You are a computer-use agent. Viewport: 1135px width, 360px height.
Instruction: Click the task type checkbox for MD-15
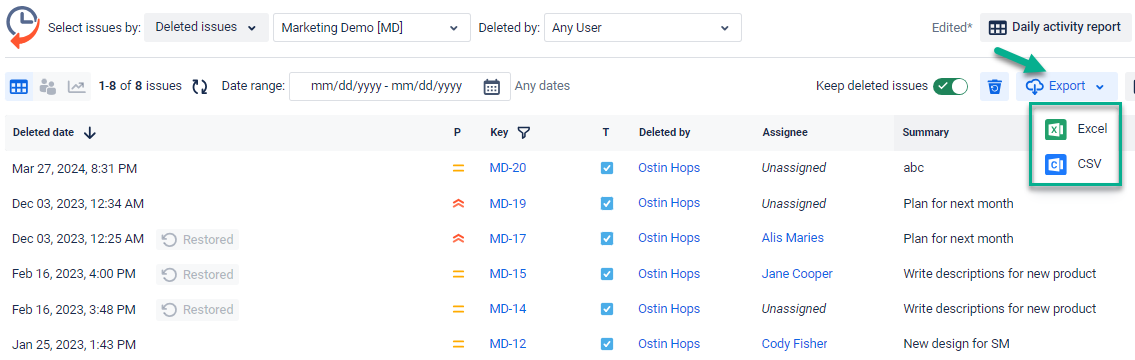(x=607, y=274)
